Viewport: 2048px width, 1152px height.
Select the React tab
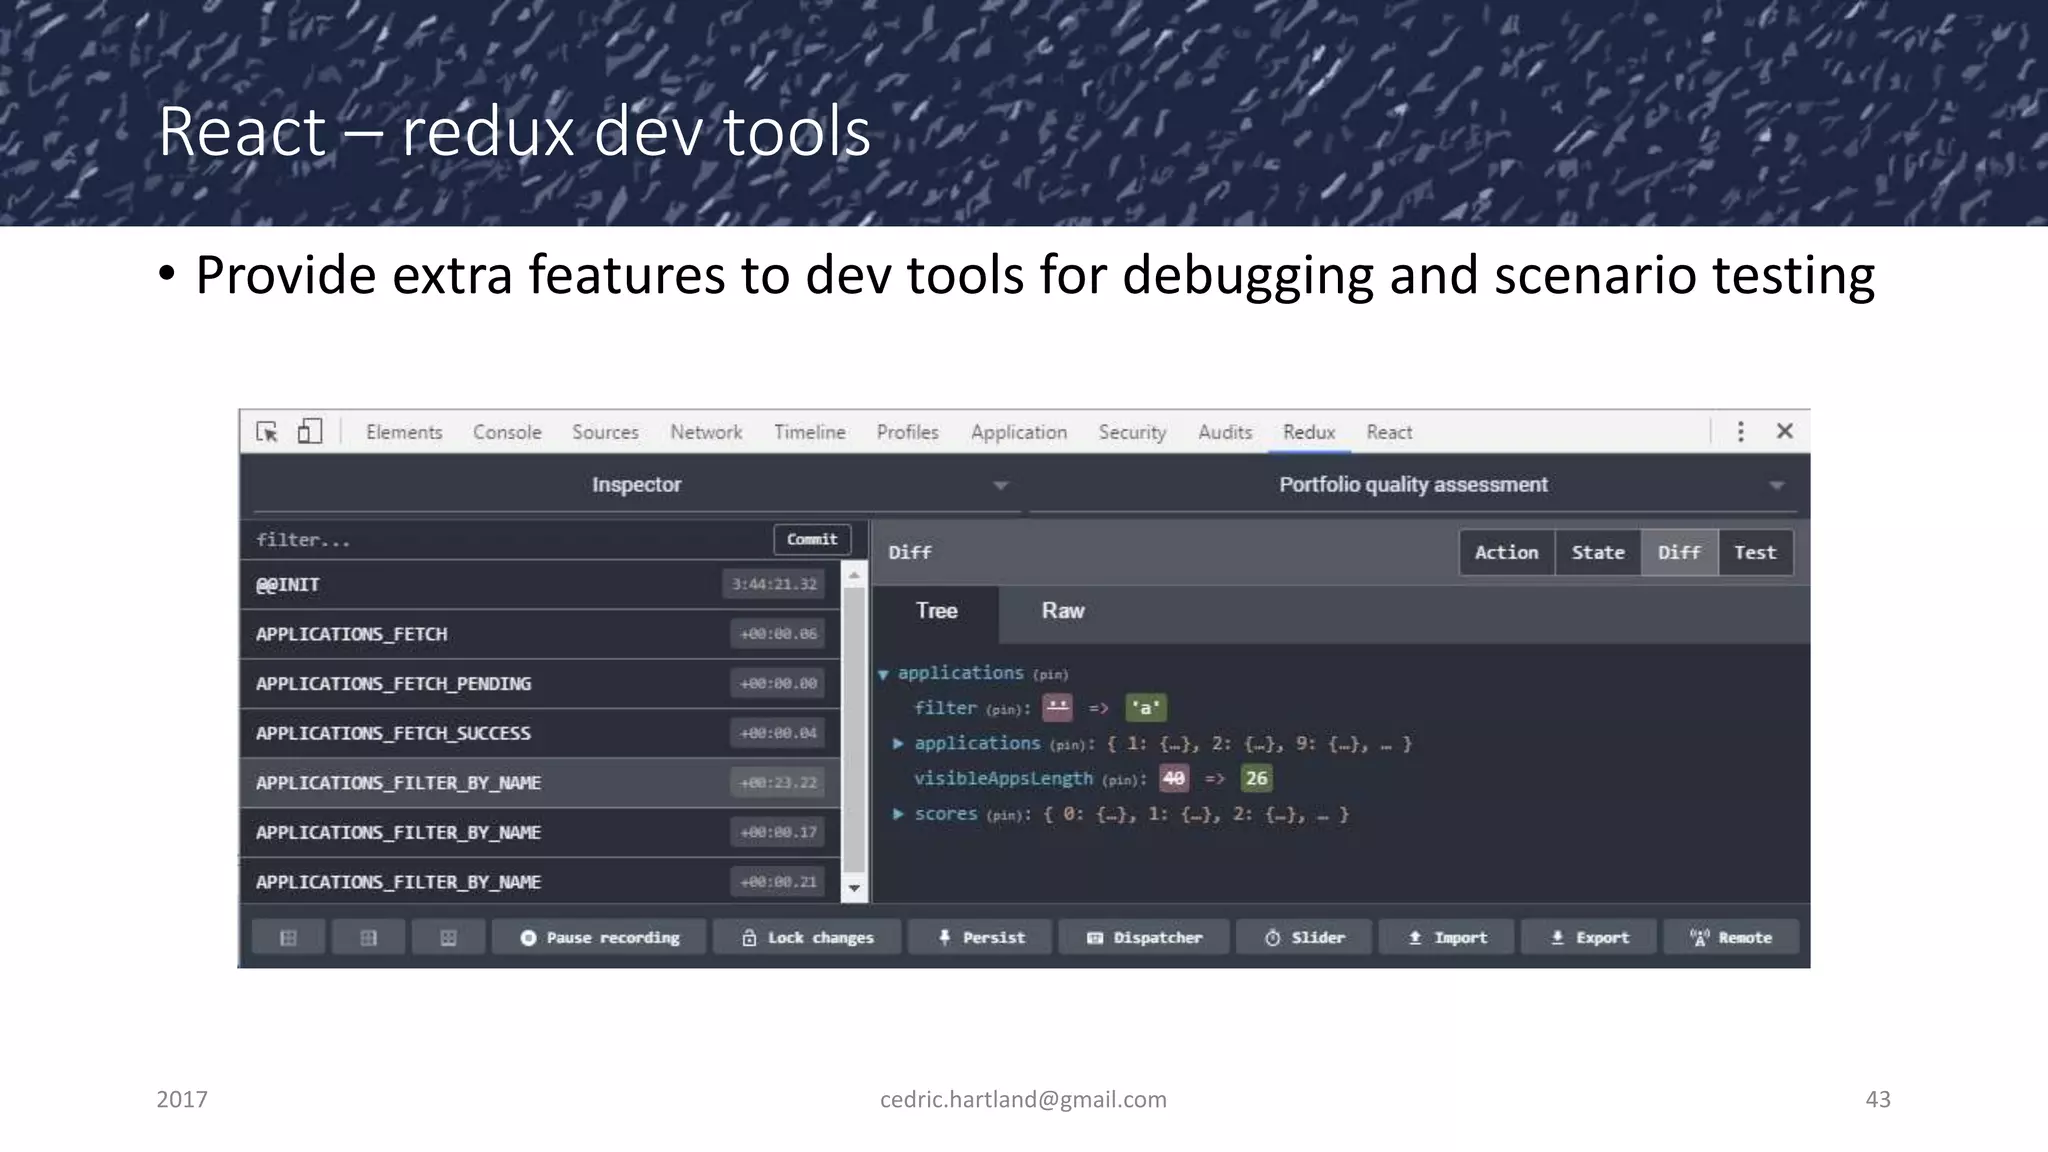1389,432
